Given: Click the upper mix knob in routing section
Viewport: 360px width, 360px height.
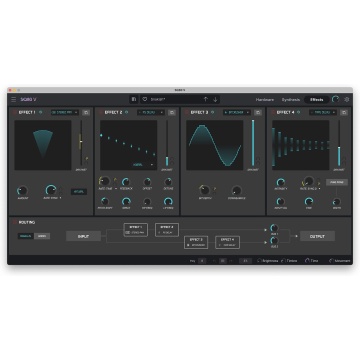Looking at the screenshot, I should click(274, 228).
